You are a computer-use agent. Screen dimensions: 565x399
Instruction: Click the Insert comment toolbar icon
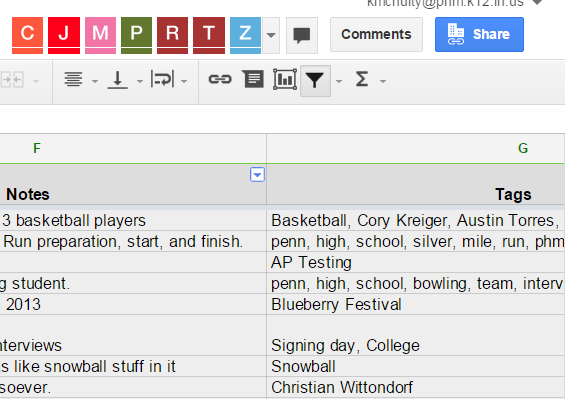pos(253,79)
